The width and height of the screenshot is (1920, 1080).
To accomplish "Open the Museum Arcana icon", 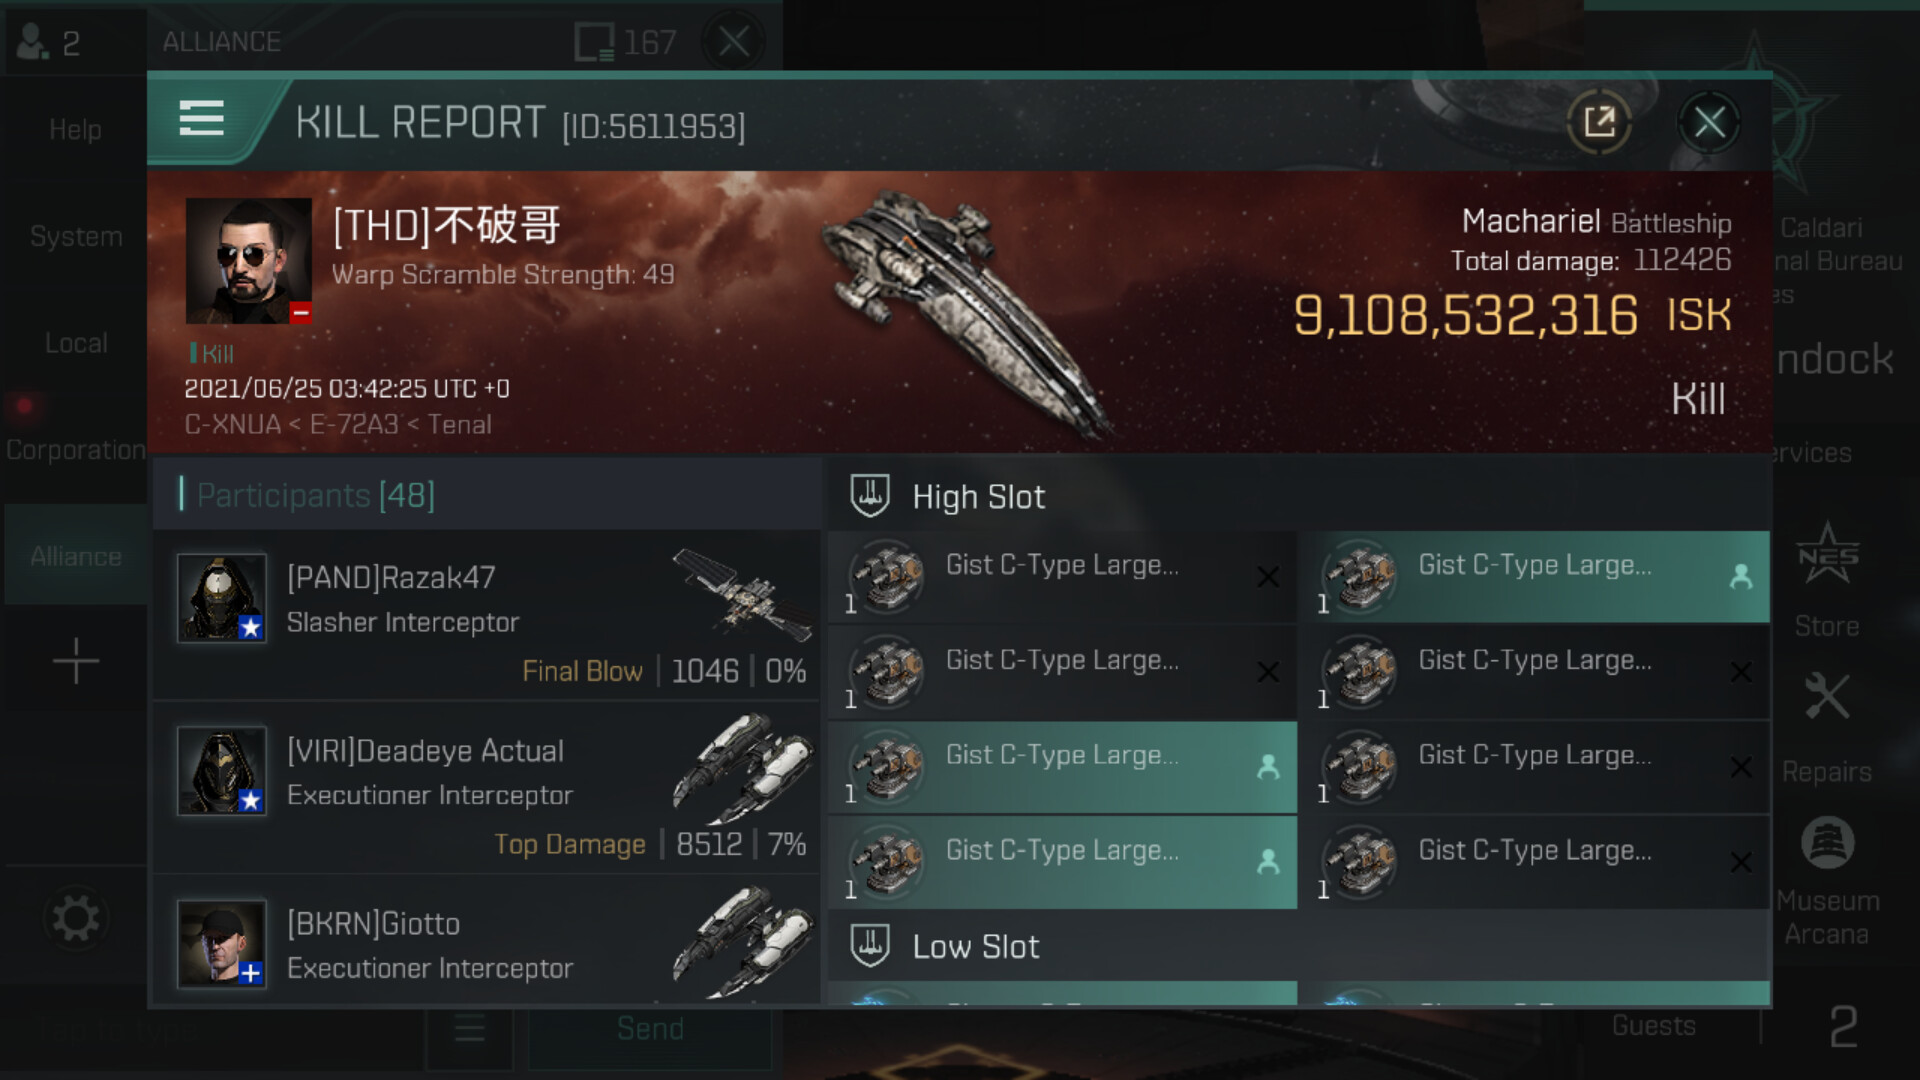I will pyautogui.click(x=1827, y=882).
